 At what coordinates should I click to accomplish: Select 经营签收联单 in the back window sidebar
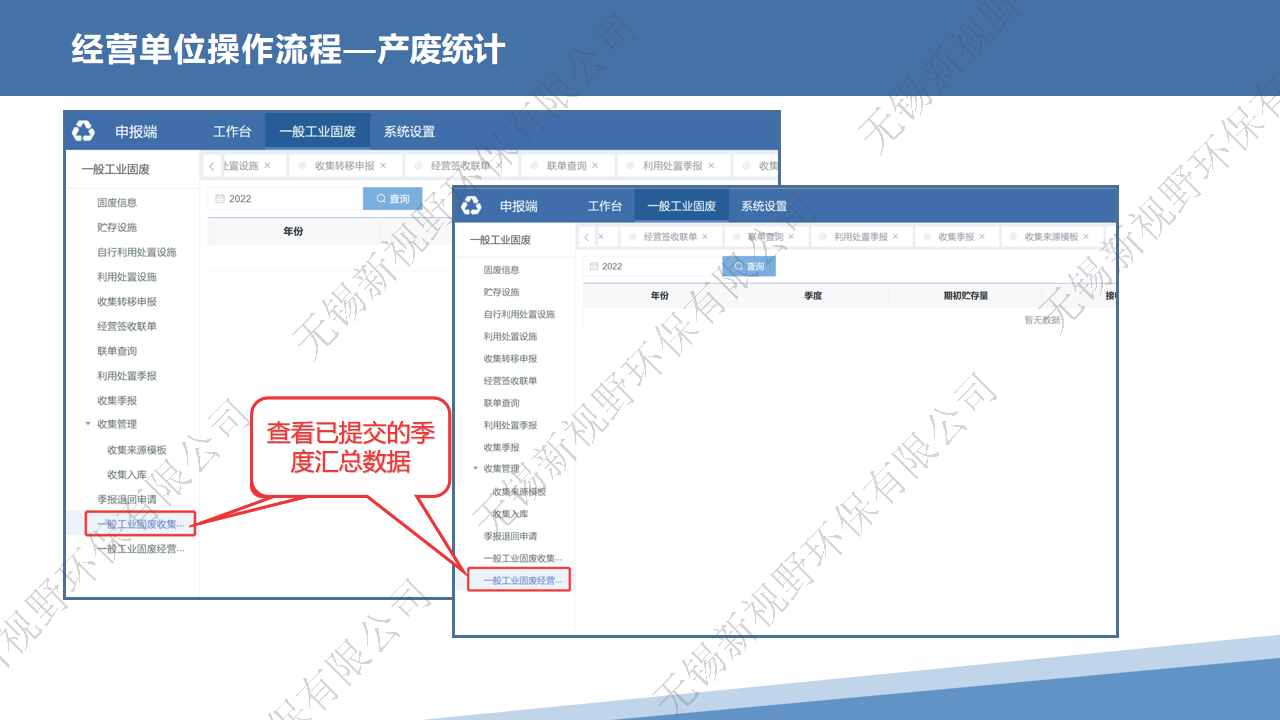127,327
